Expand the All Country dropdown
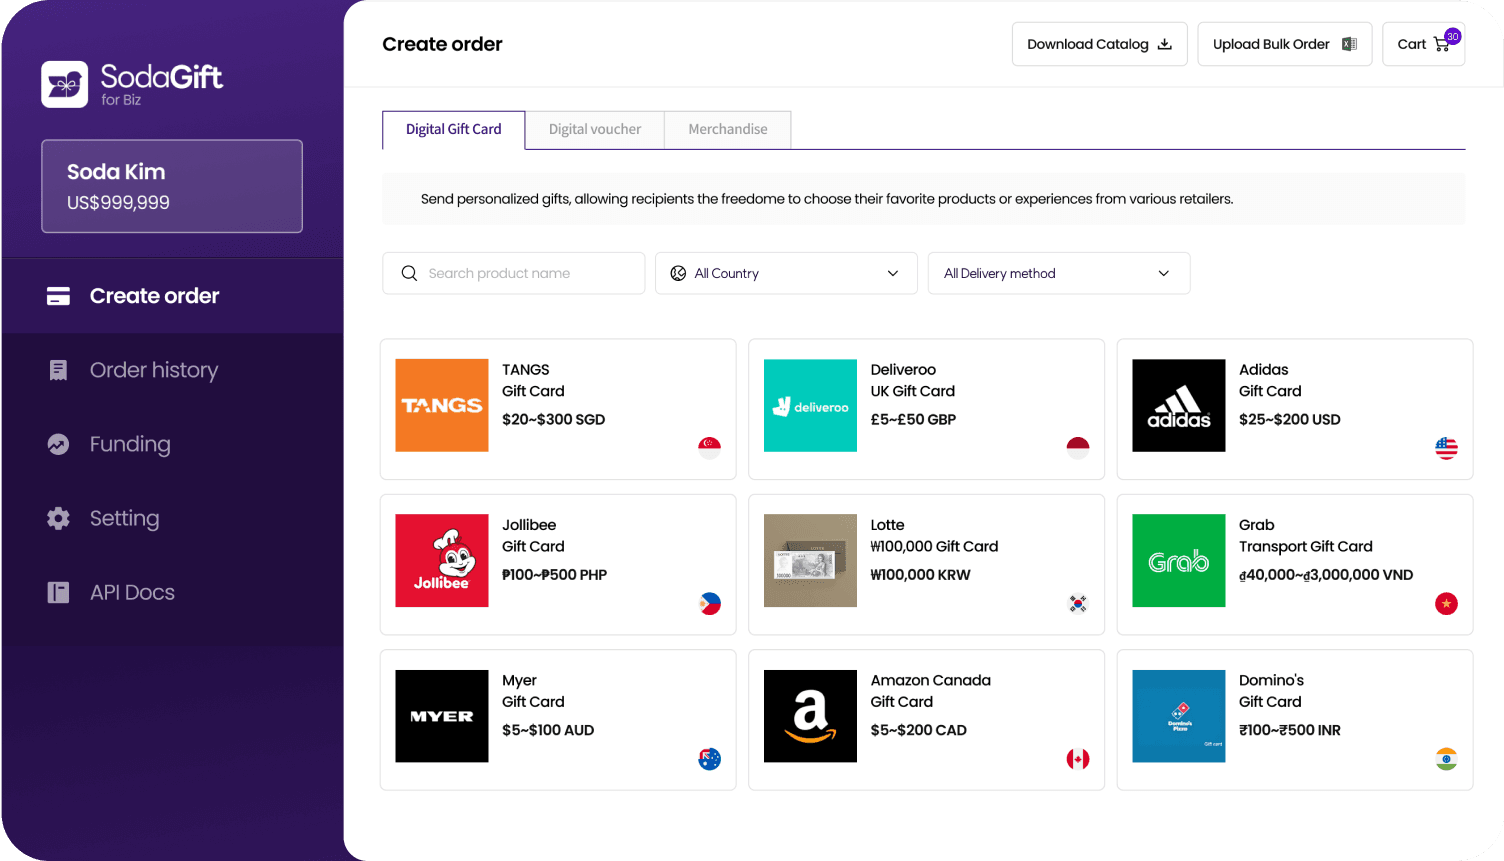The image size is (1504, 861). click(786, 273)
